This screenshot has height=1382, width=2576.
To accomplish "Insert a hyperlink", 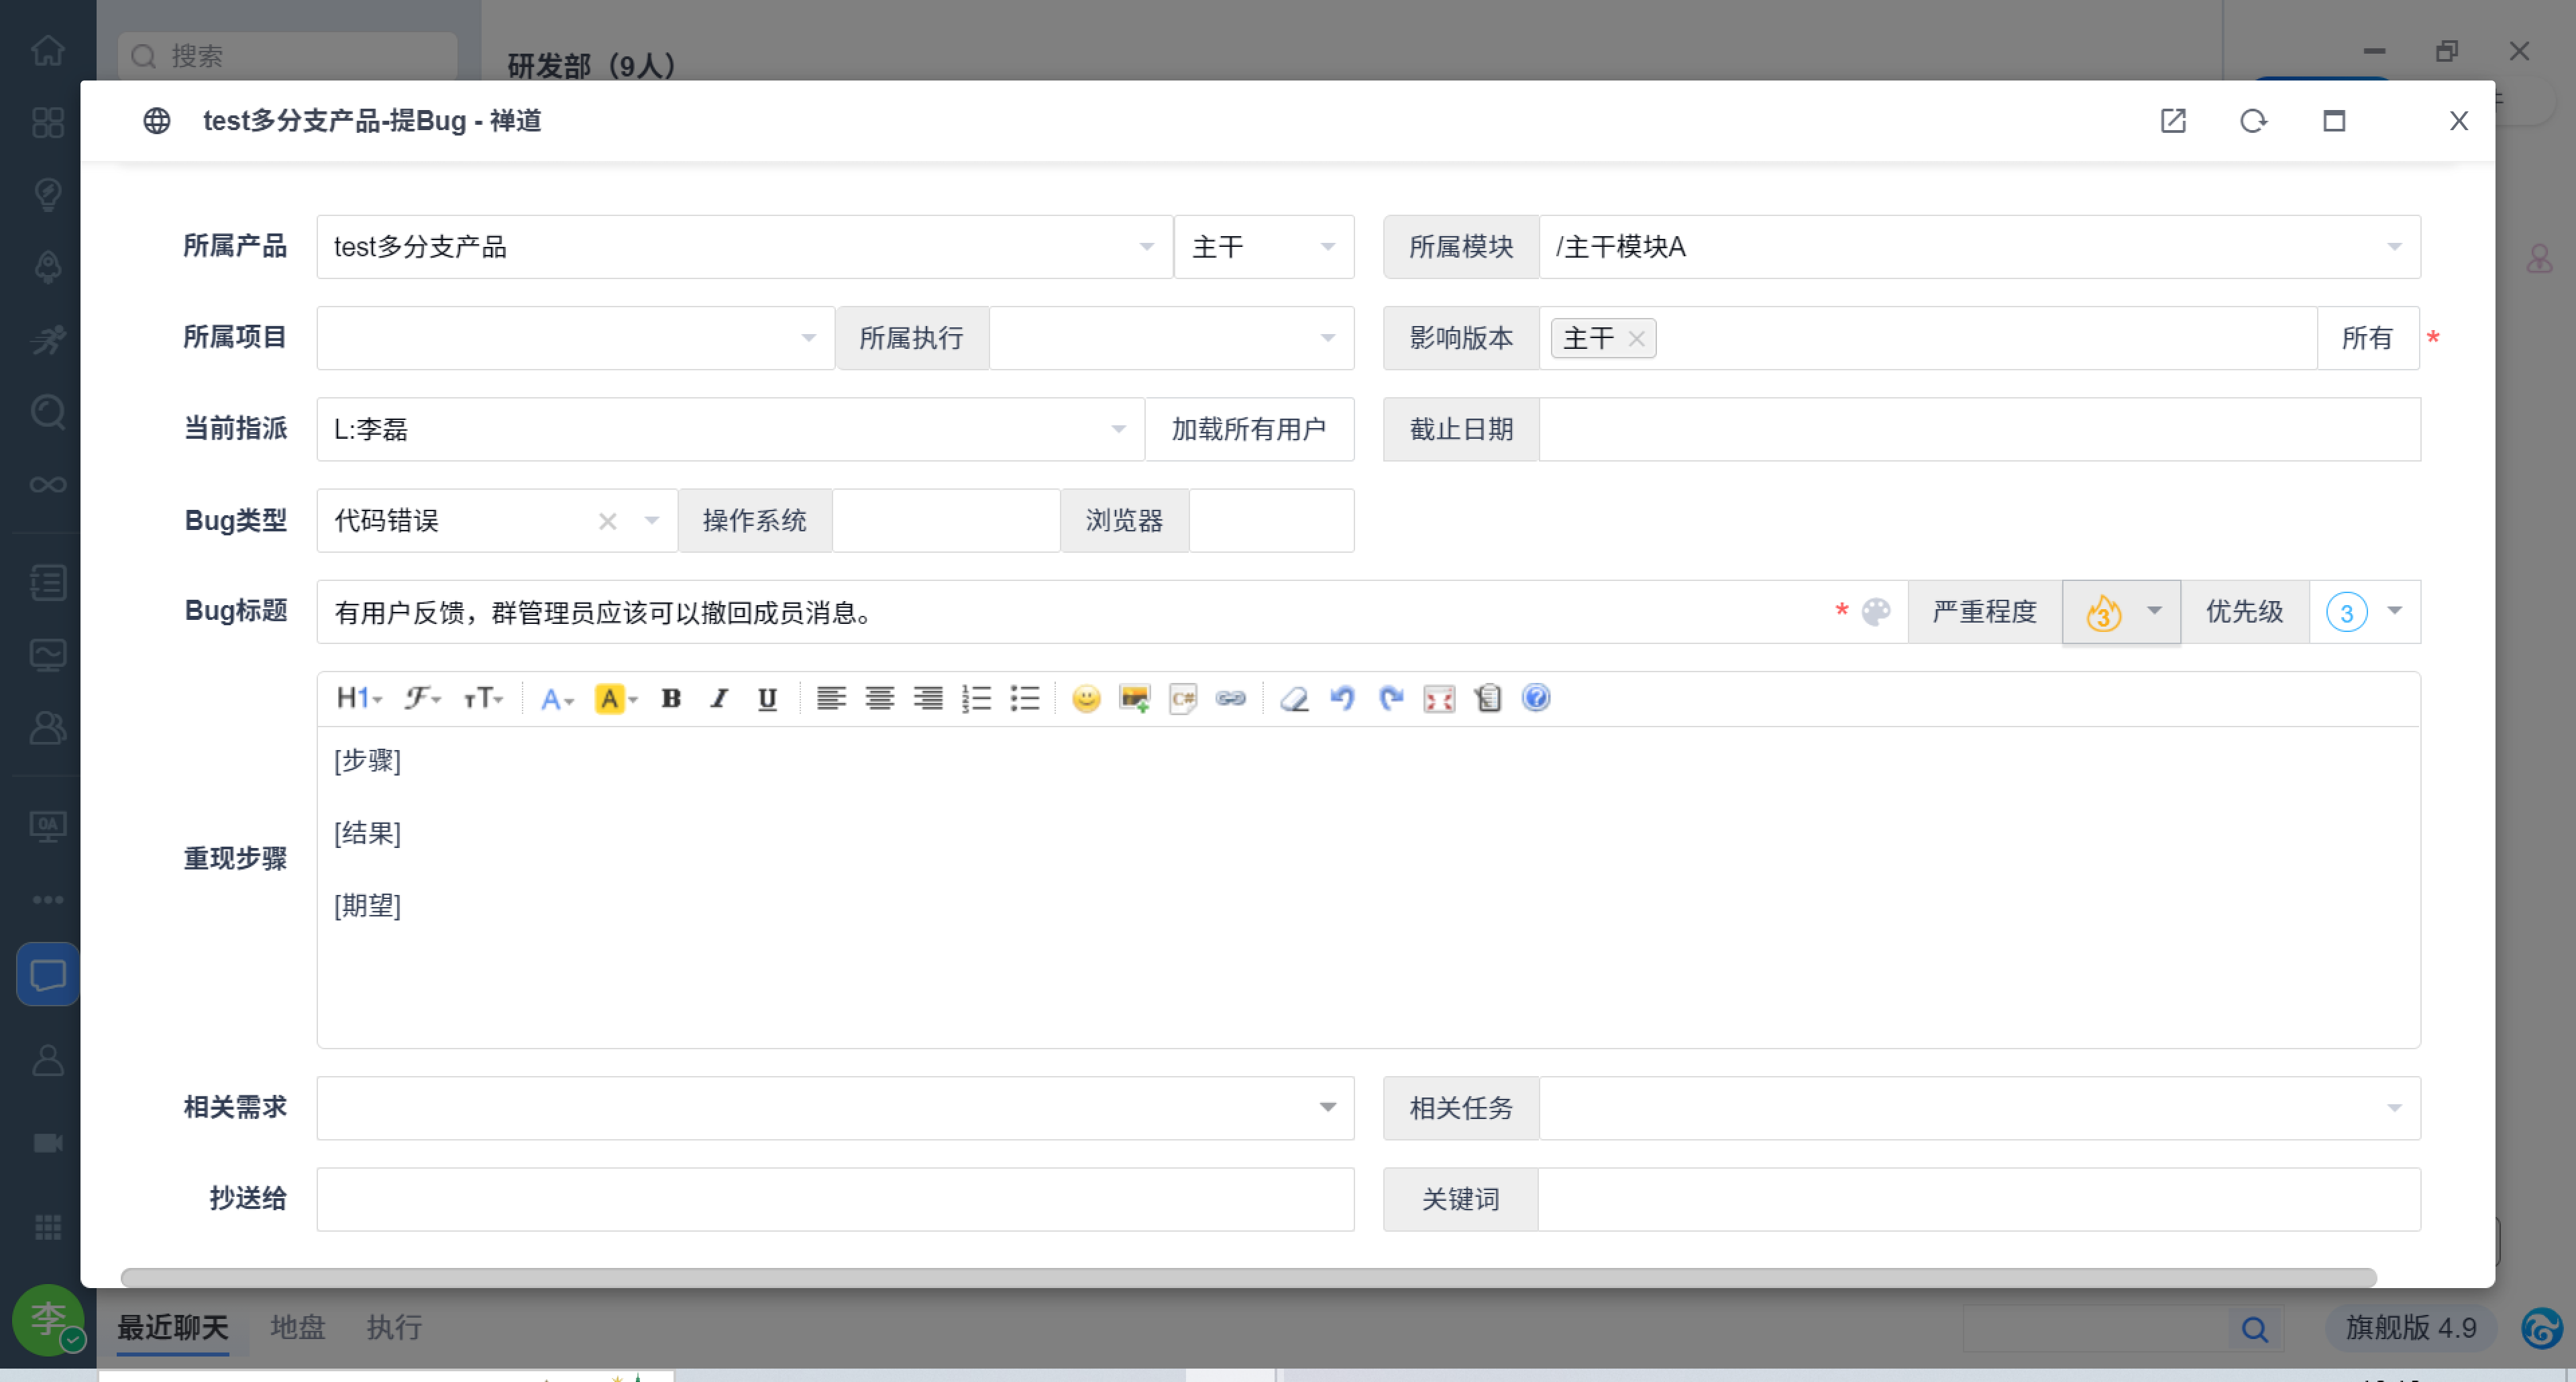I will point(1231,698).
